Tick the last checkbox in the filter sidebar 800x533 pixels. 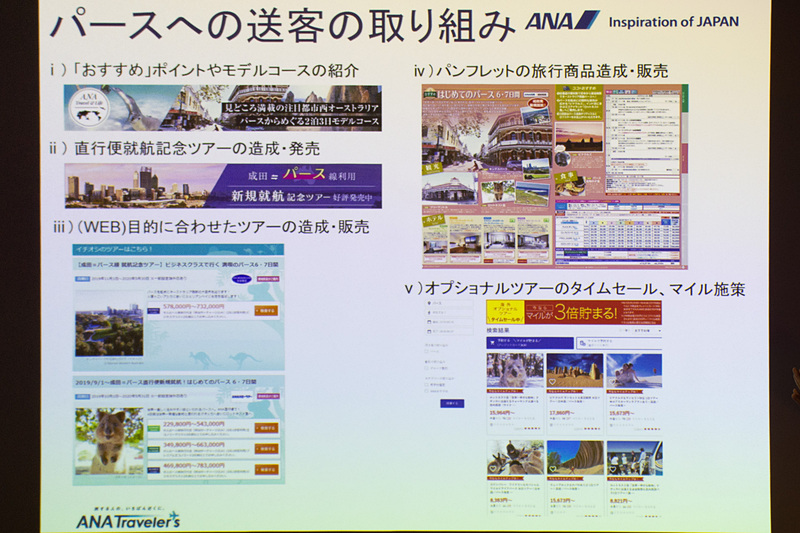click(x=427, y=391)
